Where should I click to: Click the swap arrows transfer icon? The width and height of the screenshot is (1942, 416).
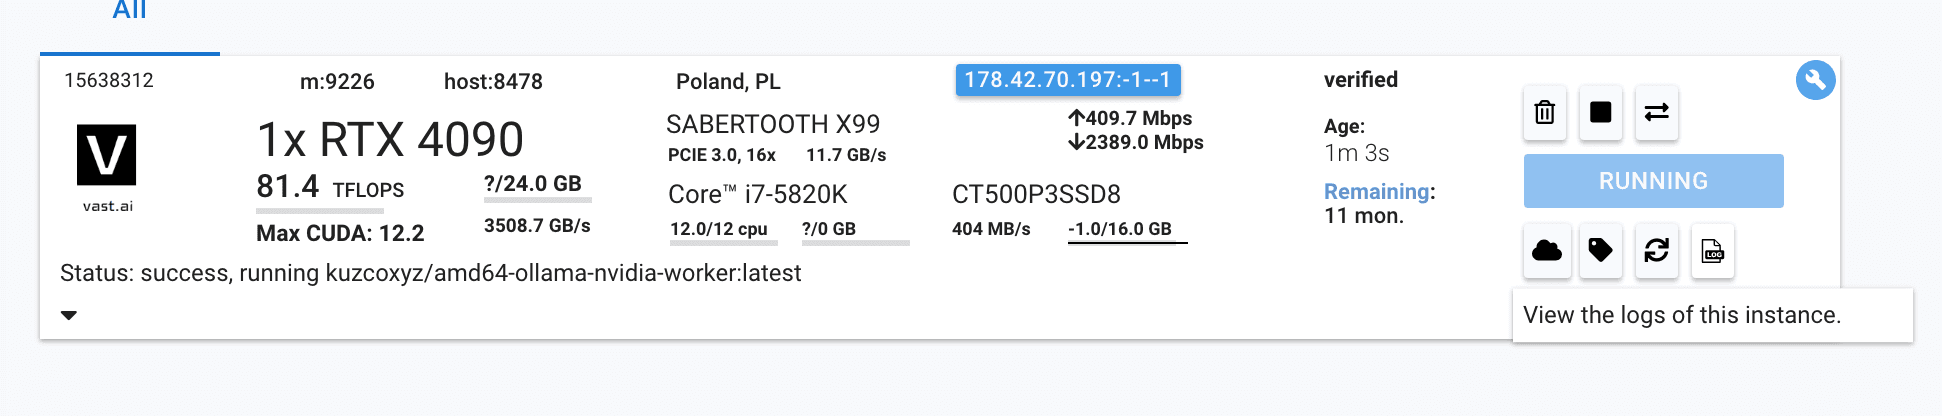(1657, 113)
